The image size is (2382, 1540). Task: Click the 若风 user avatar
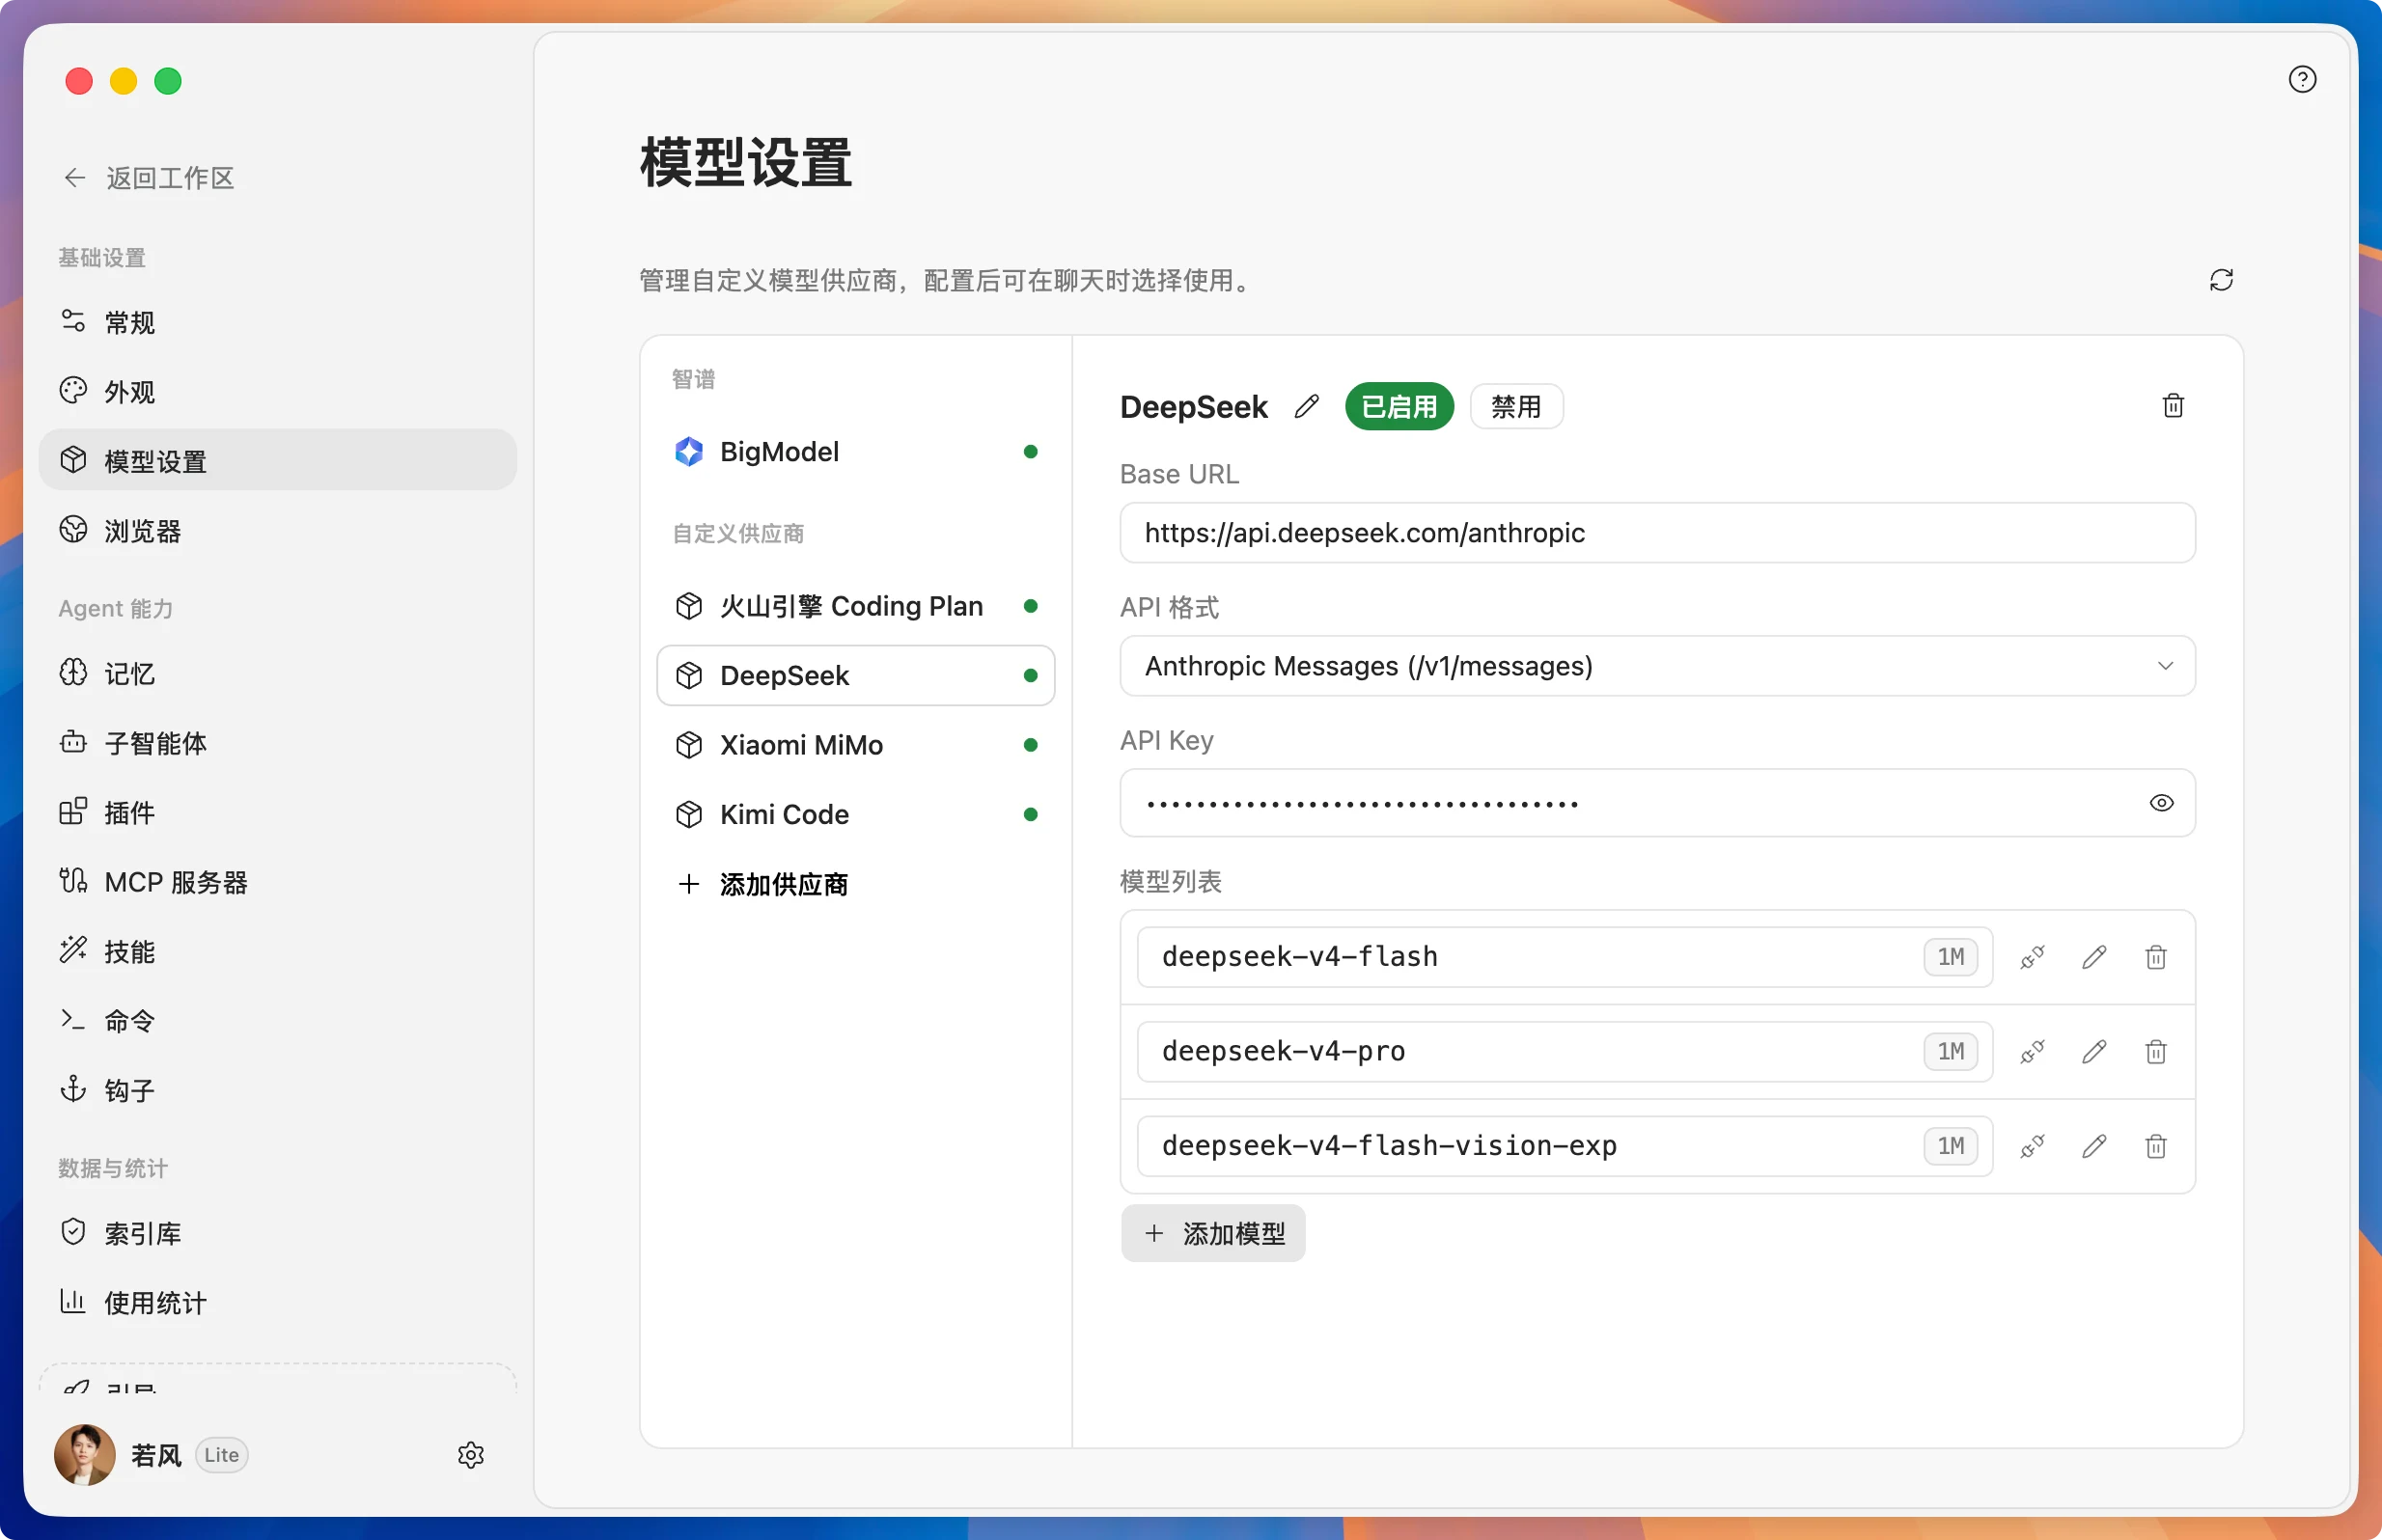click(84, 1455)
